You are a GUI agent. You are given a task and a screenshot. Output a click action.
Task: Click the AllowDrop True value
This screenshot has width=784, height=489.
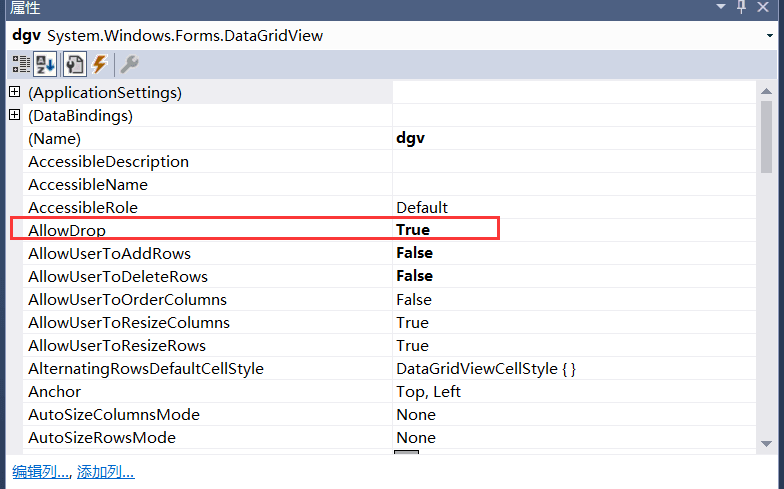(x=413, y=230)
